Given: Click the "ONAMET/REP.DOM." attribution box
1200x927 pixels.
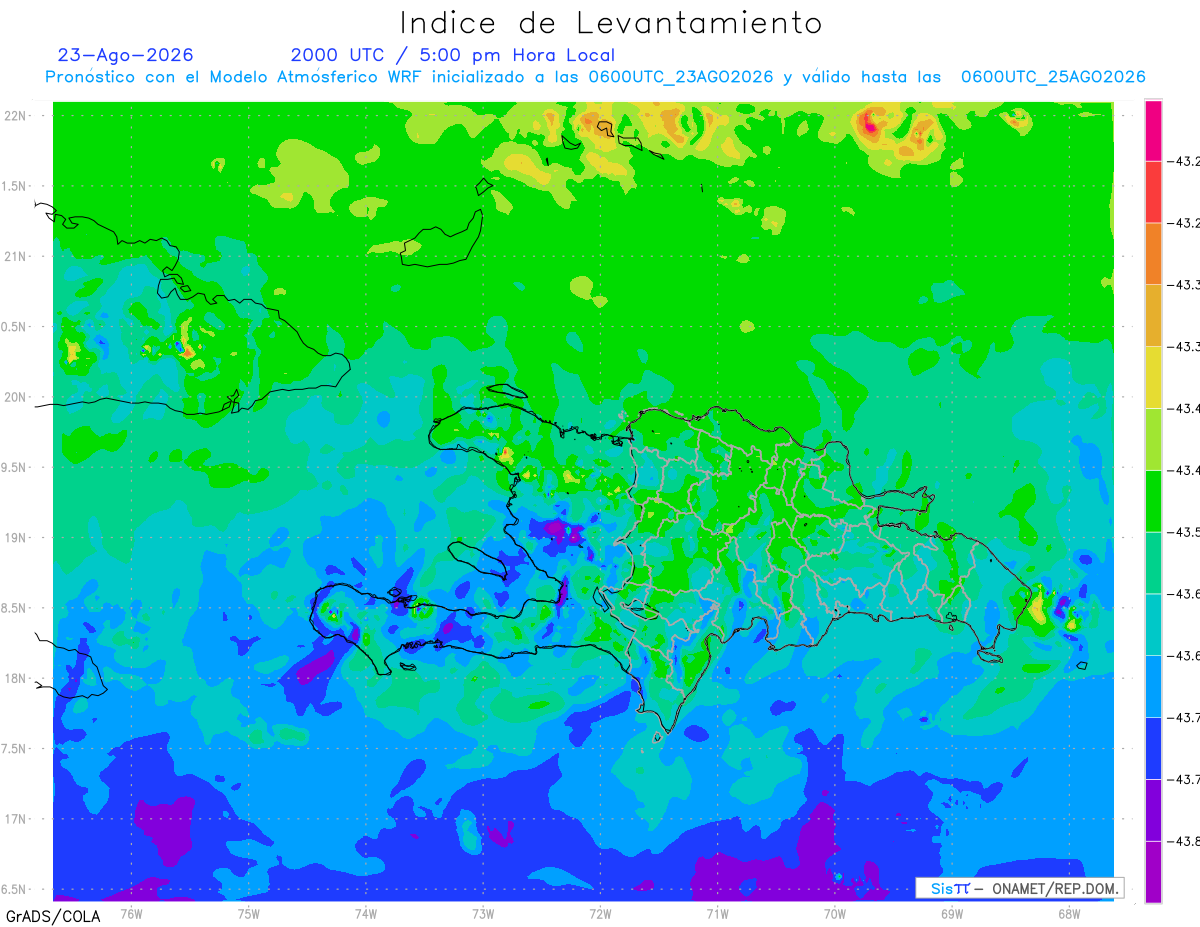Looking at the screenshot, I should (x=1020, y=888).
